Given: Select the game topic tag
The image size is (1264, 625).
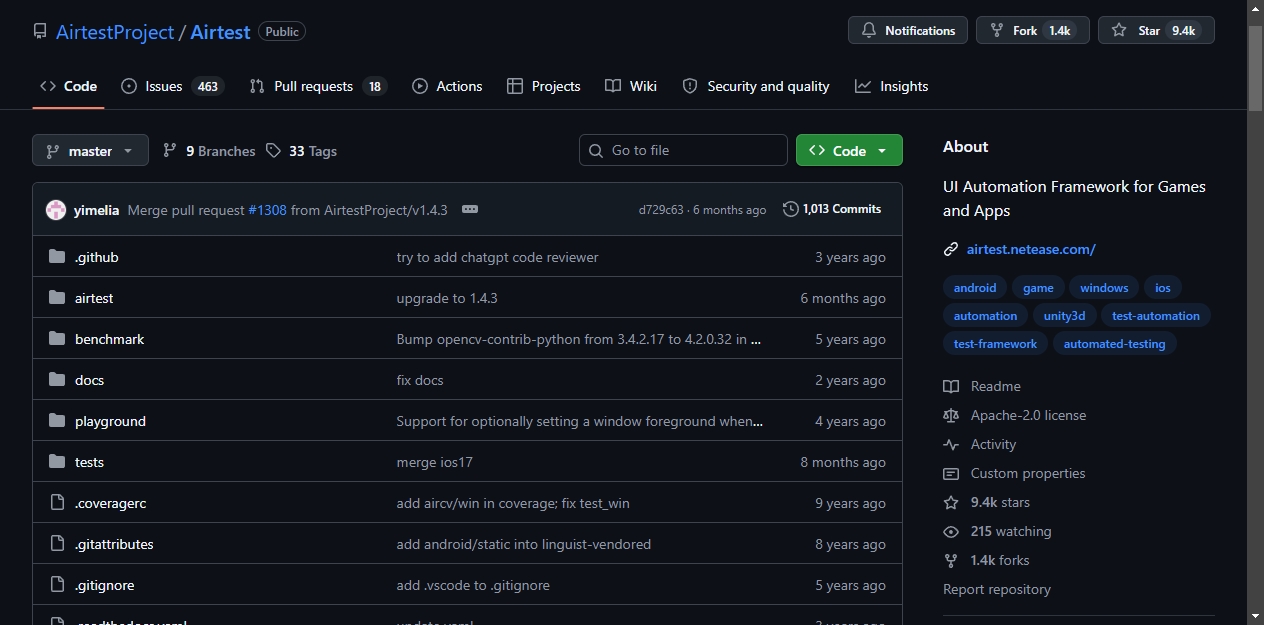Looking at the screenshot, I should click(x=1038, y=288).
